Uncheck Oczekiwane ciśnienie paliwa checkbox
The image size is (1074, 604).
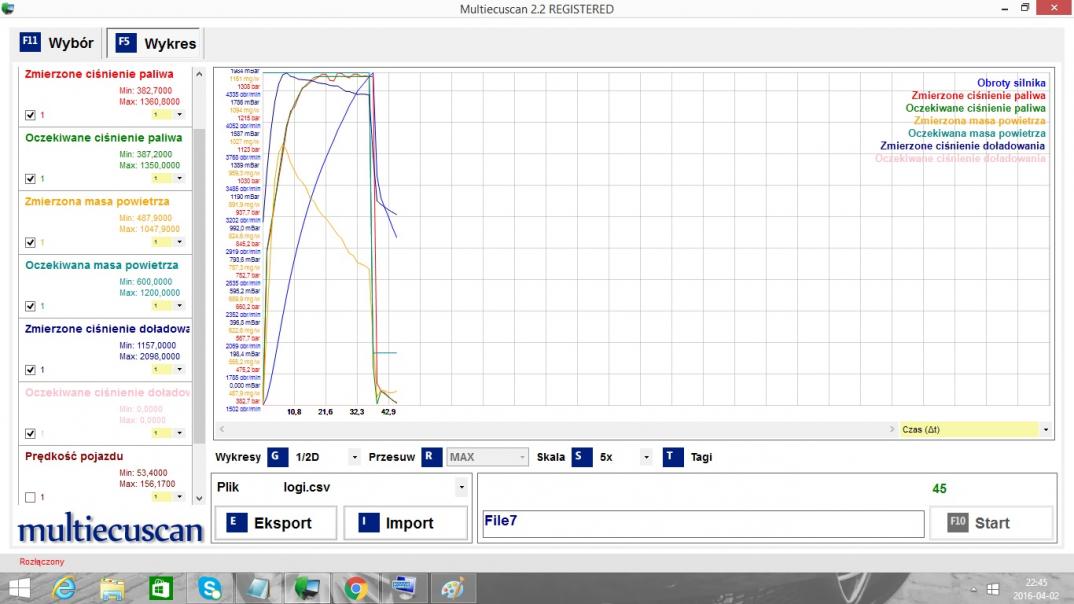30,179
